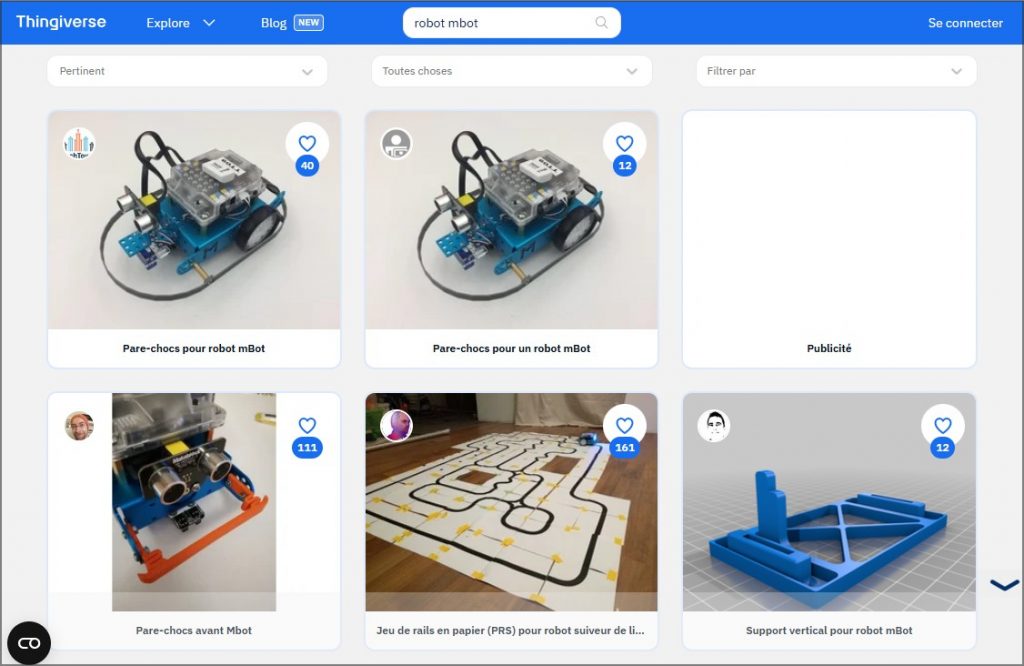Screen dimensions: 1024x666
Task: Expand the "Pertinent" sort dropdown
Action: tap(187, 71)
